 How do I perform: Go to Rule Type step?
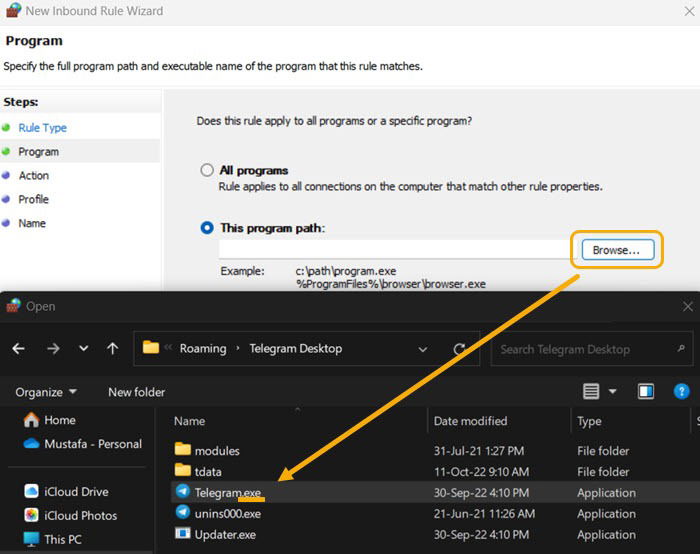(x=42, y=128)
